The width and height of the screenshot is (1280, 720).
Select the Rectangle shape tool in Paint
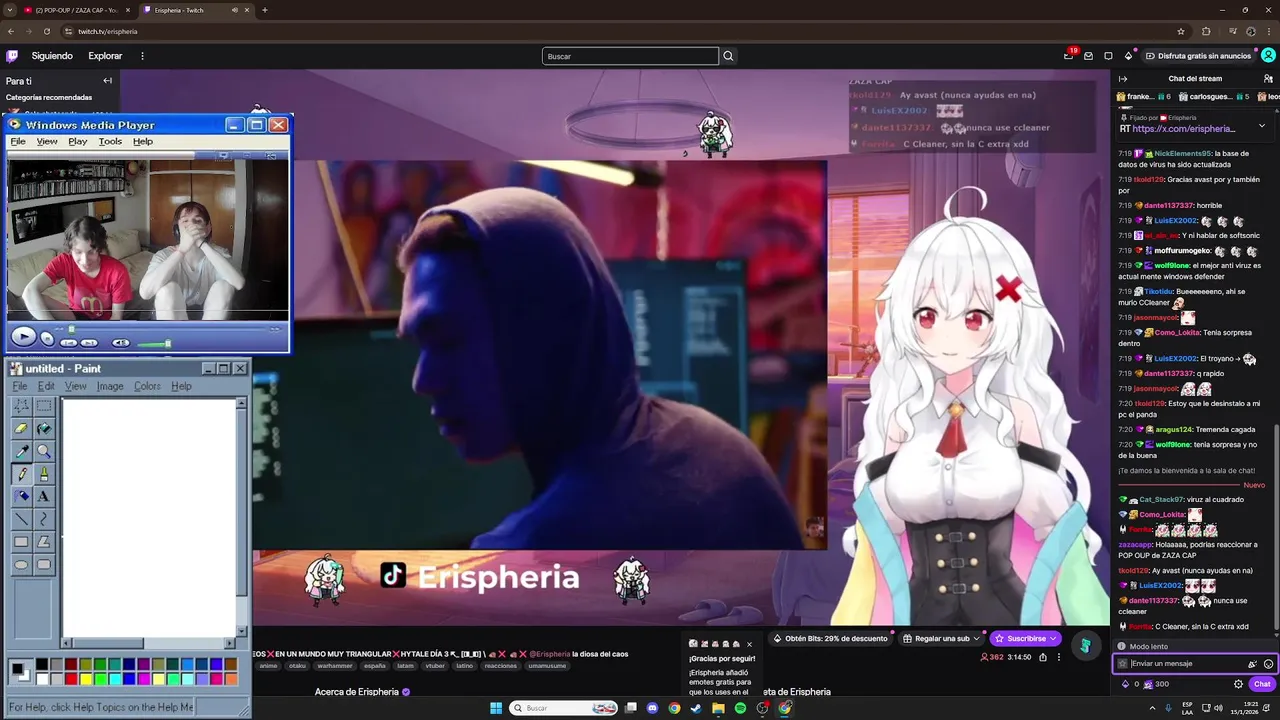tap(21, 541)
